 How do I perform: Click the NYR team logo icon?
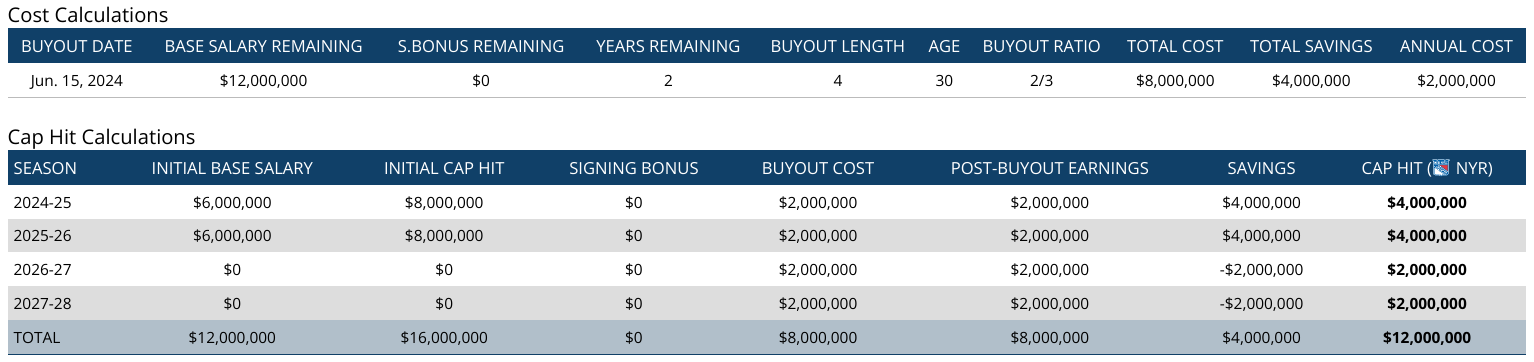coord(1440,168)
